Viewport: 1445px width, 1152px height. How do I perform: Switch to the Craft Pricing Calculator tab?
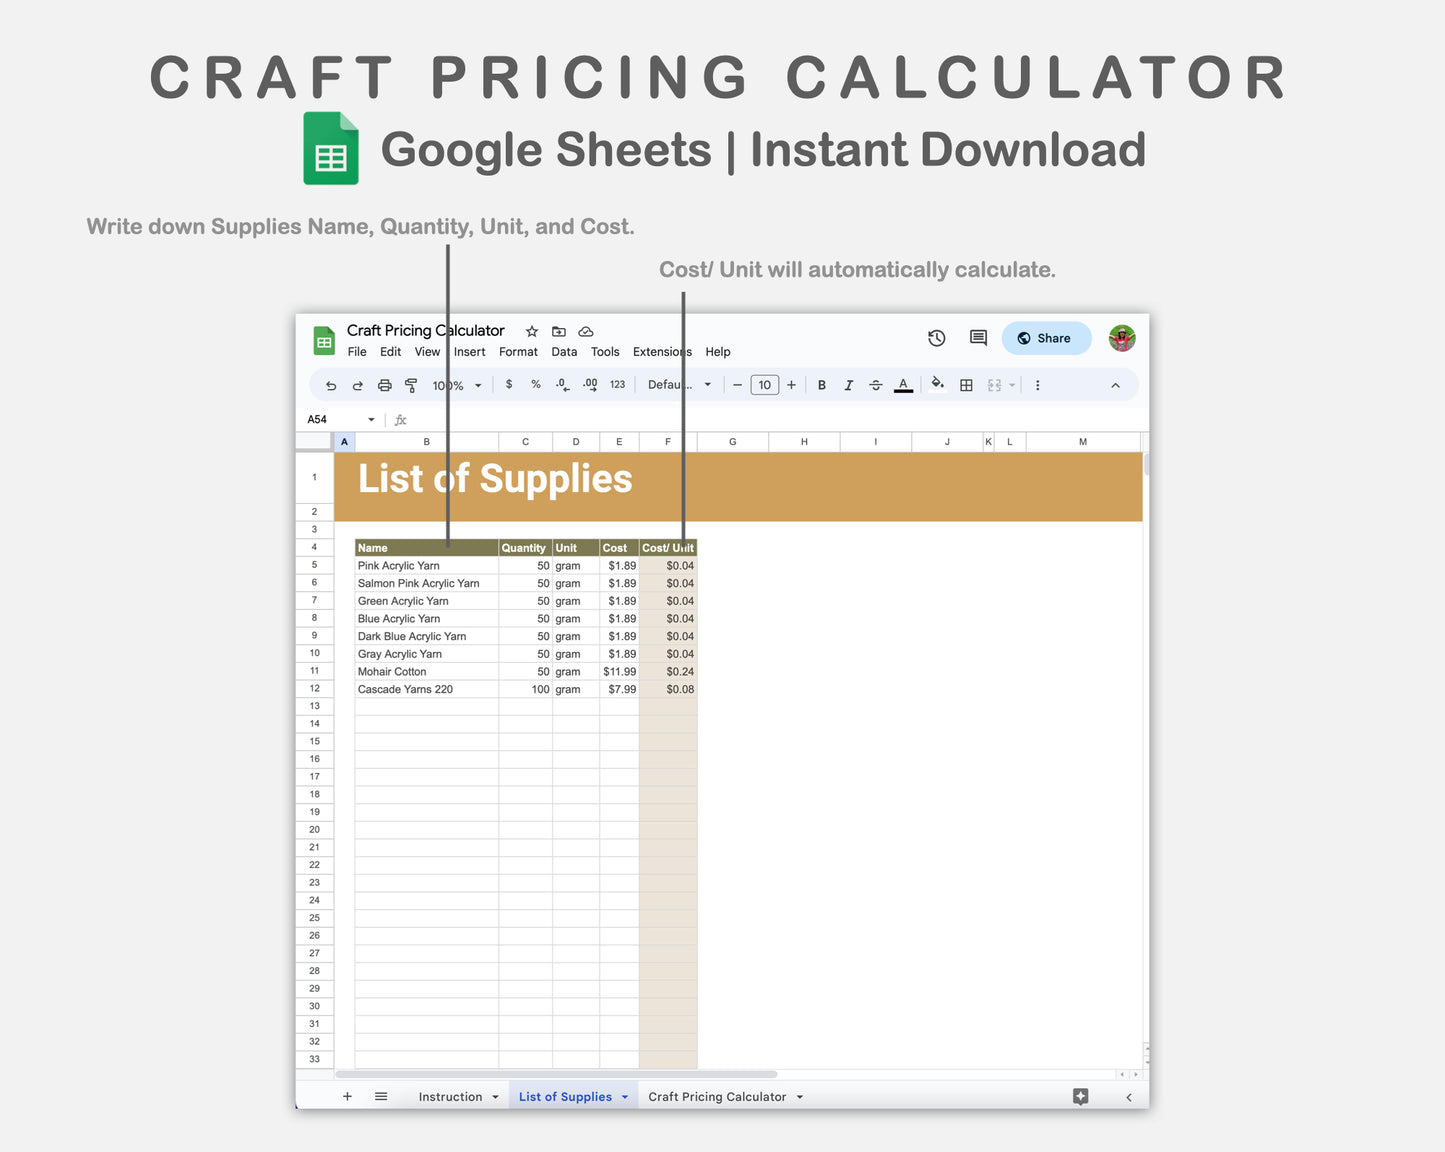pos(718,1096)
